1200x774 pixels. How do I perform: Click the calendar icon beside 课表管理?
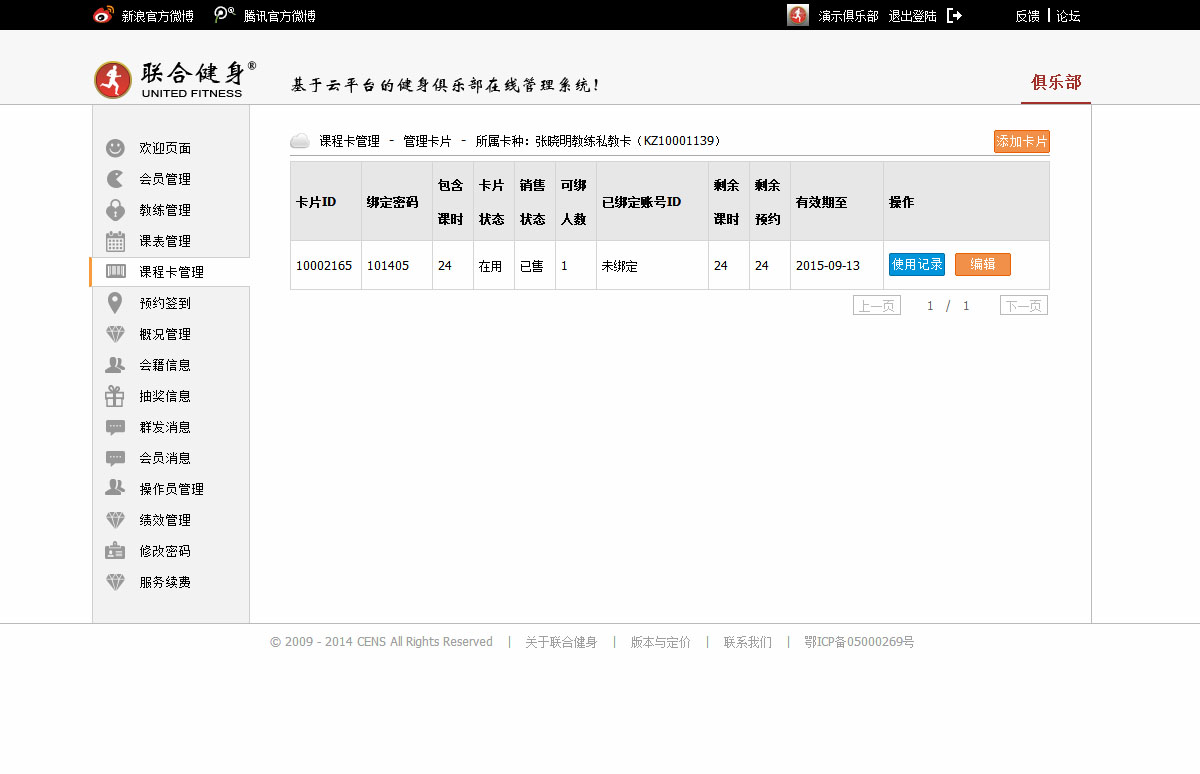115,241
